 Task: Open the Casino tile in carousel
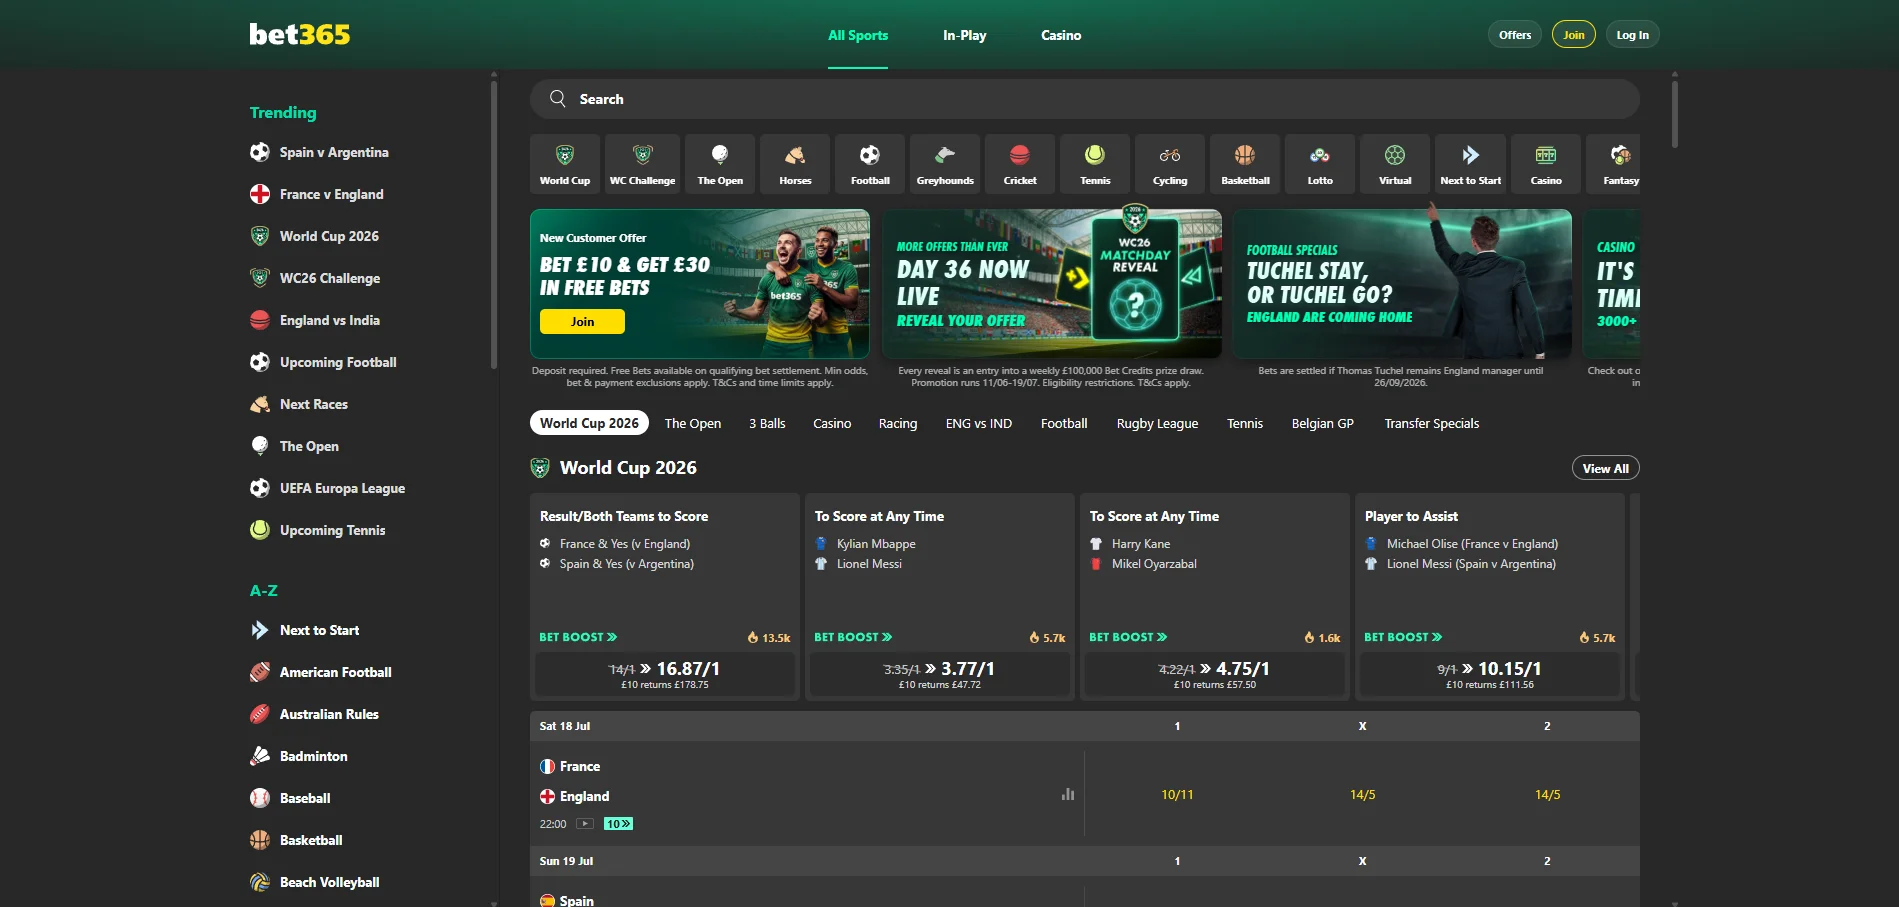tap(1546, 163)
